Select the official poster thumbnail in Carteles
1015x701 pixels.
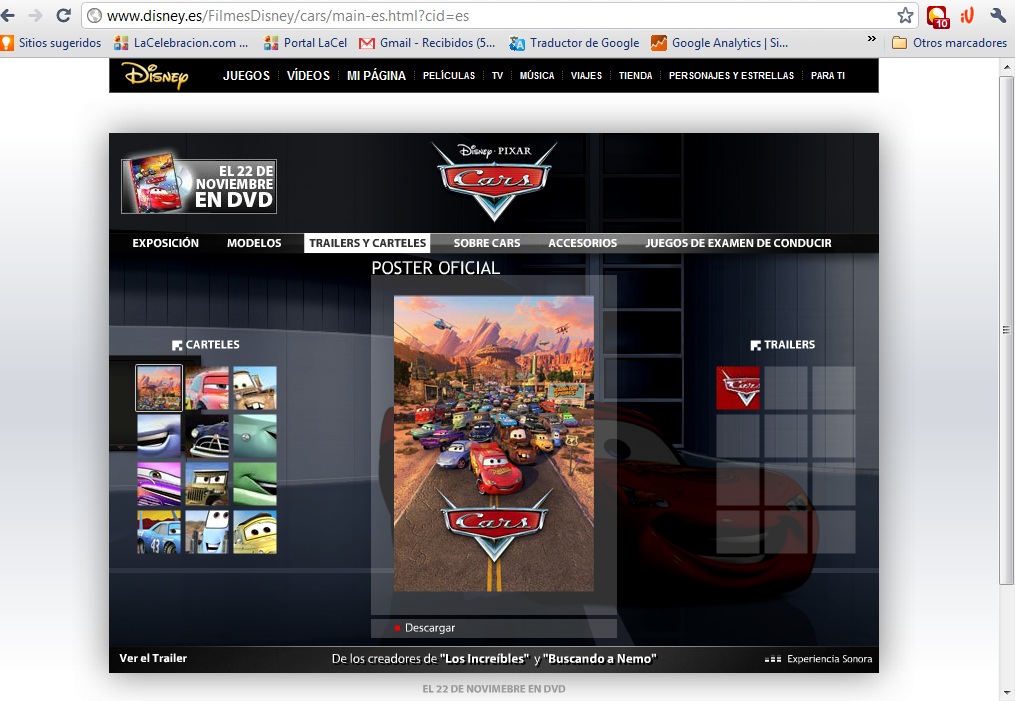pos(159,388)
